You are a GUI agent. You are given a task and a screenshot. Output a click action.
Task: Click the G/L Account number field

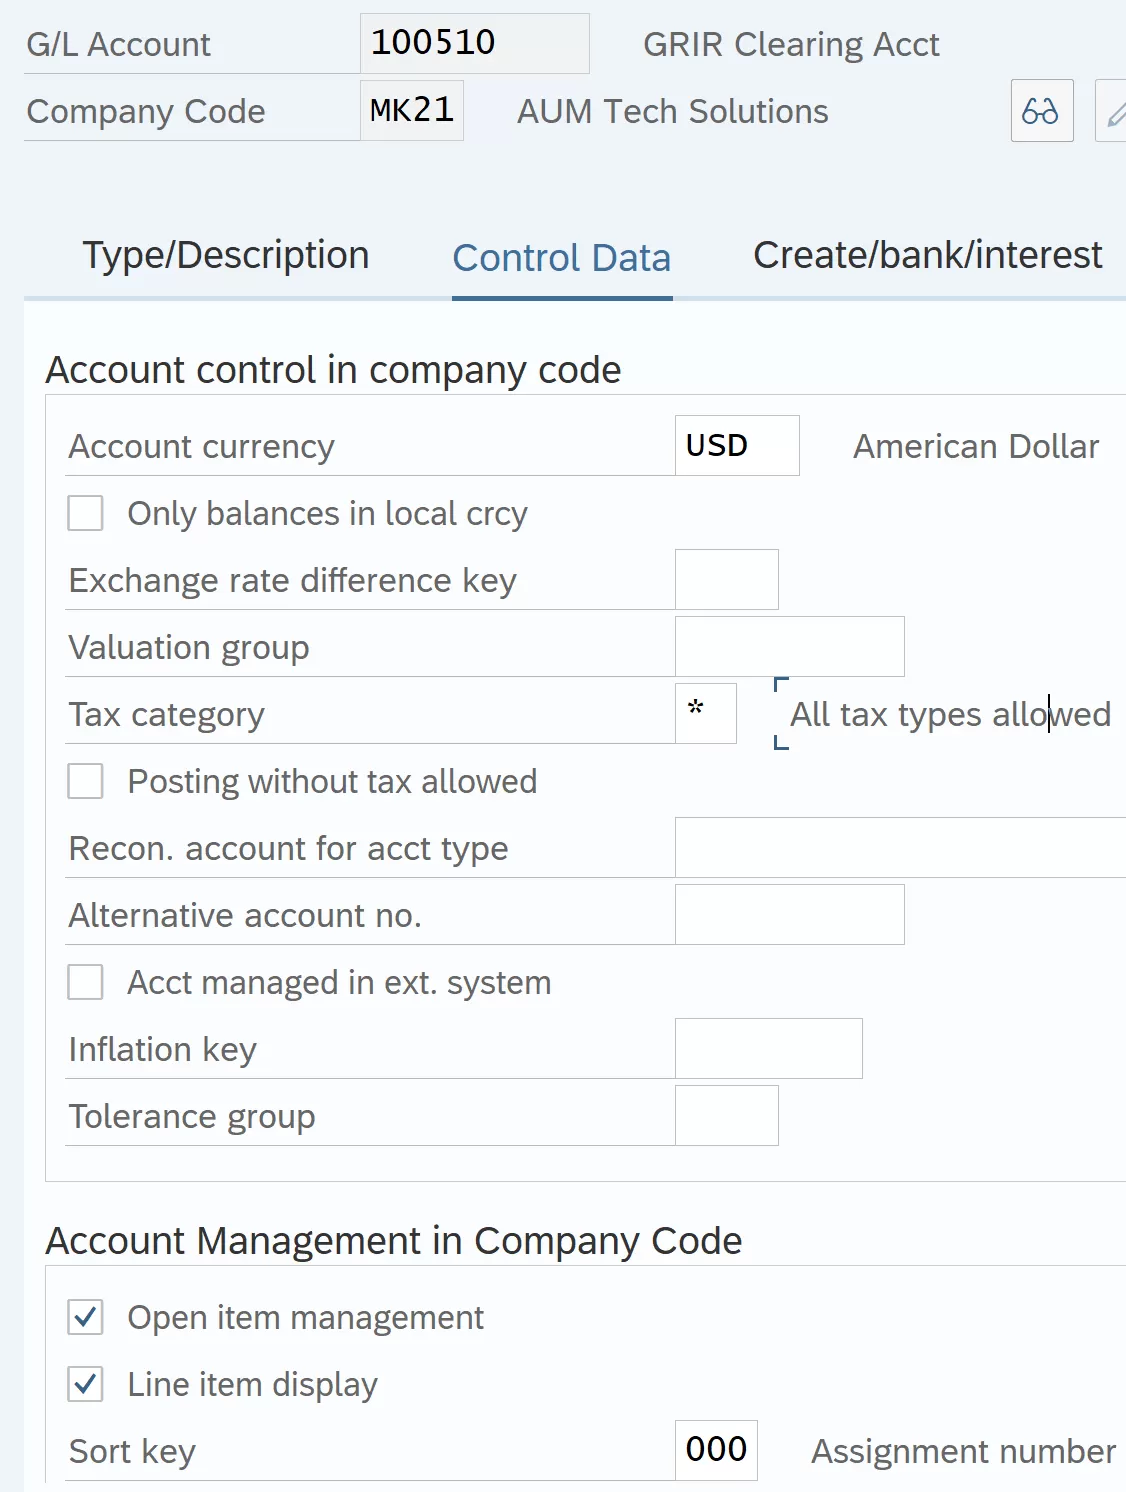(x=475, y=43)
